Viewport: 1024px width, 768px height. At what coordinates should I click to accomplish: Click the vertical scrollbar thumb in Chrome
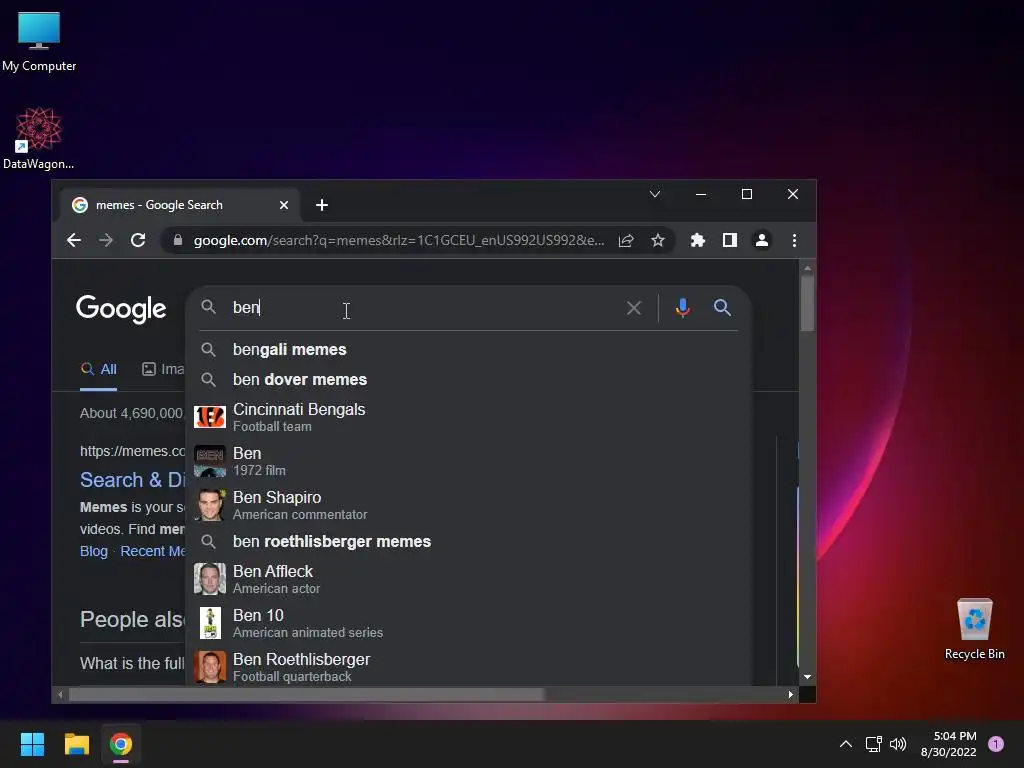point(807,304)
